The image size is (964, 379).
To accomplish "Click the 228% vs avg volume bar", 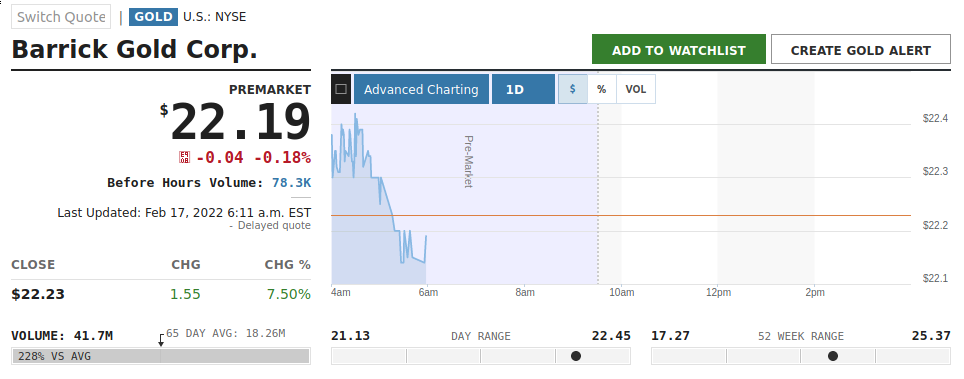I will (160, 356).
